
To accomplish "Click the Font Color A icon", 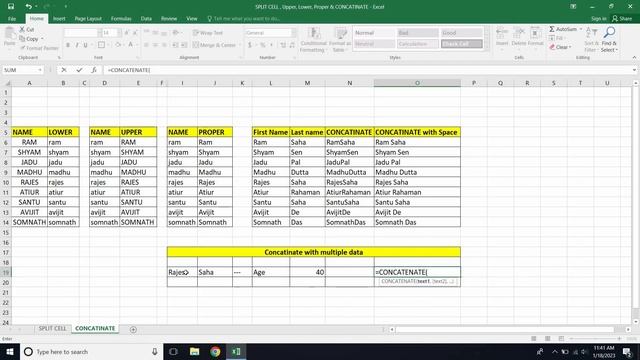I will pos(131,45).
